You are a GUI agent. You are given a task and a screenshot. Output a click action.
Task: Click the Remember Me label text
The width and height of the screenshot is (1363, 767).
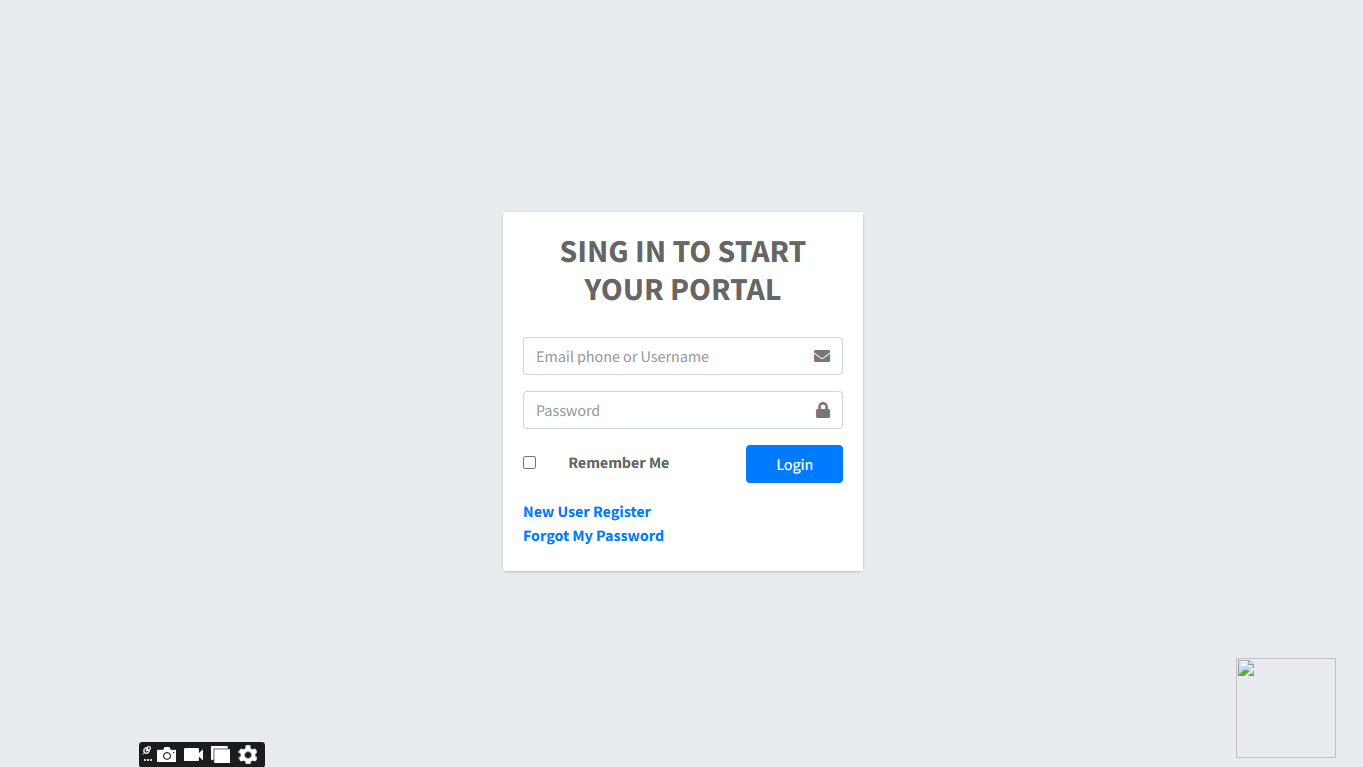tap(619, 463)
